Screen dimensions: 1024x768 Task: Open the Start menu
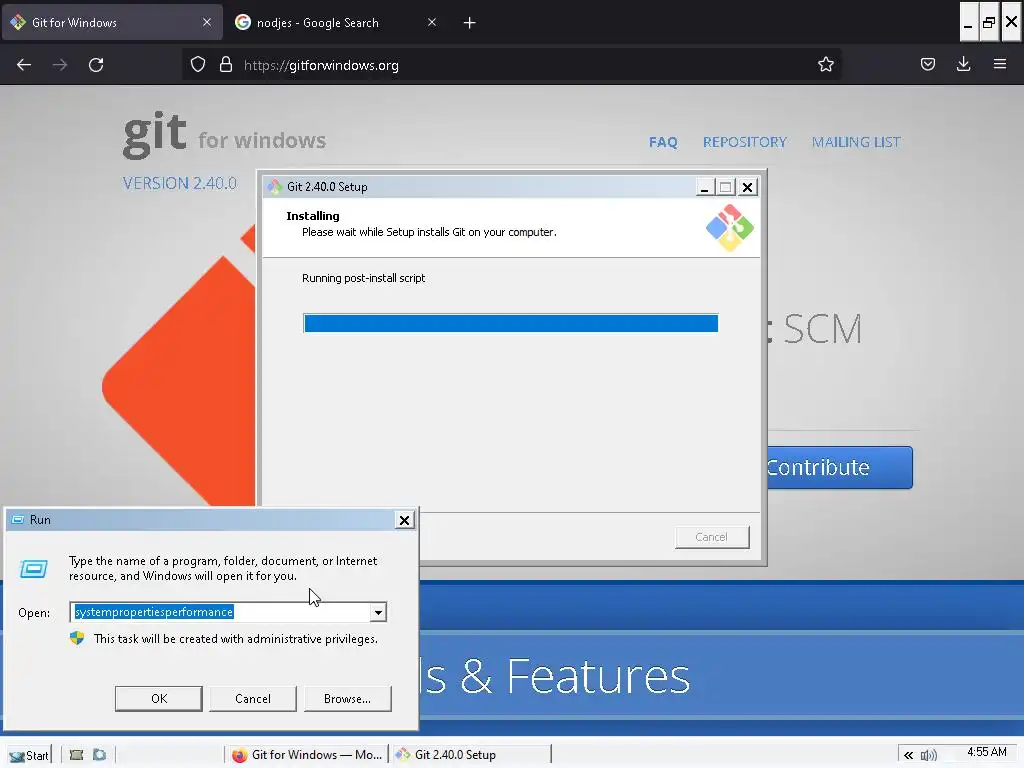click(x=29, y=755)
